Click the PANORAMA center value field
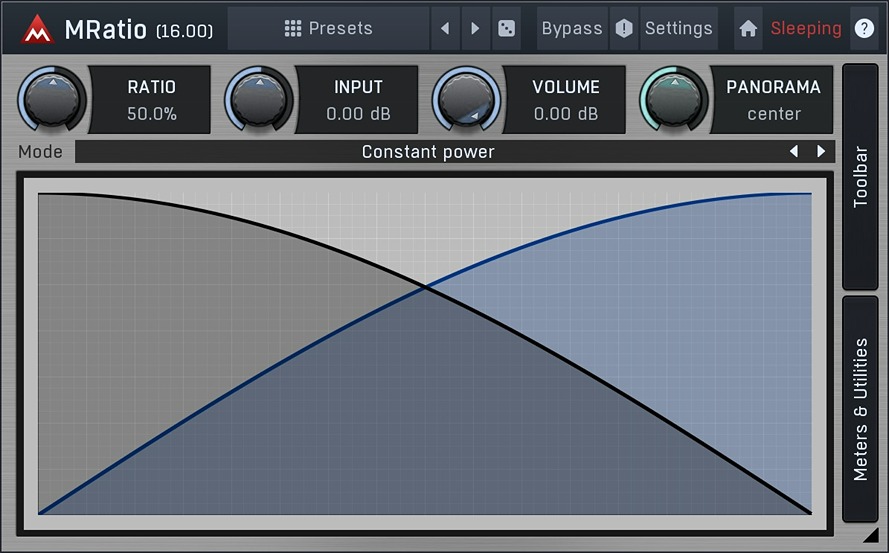Screen dimensions: 889x553 [773, 100]
